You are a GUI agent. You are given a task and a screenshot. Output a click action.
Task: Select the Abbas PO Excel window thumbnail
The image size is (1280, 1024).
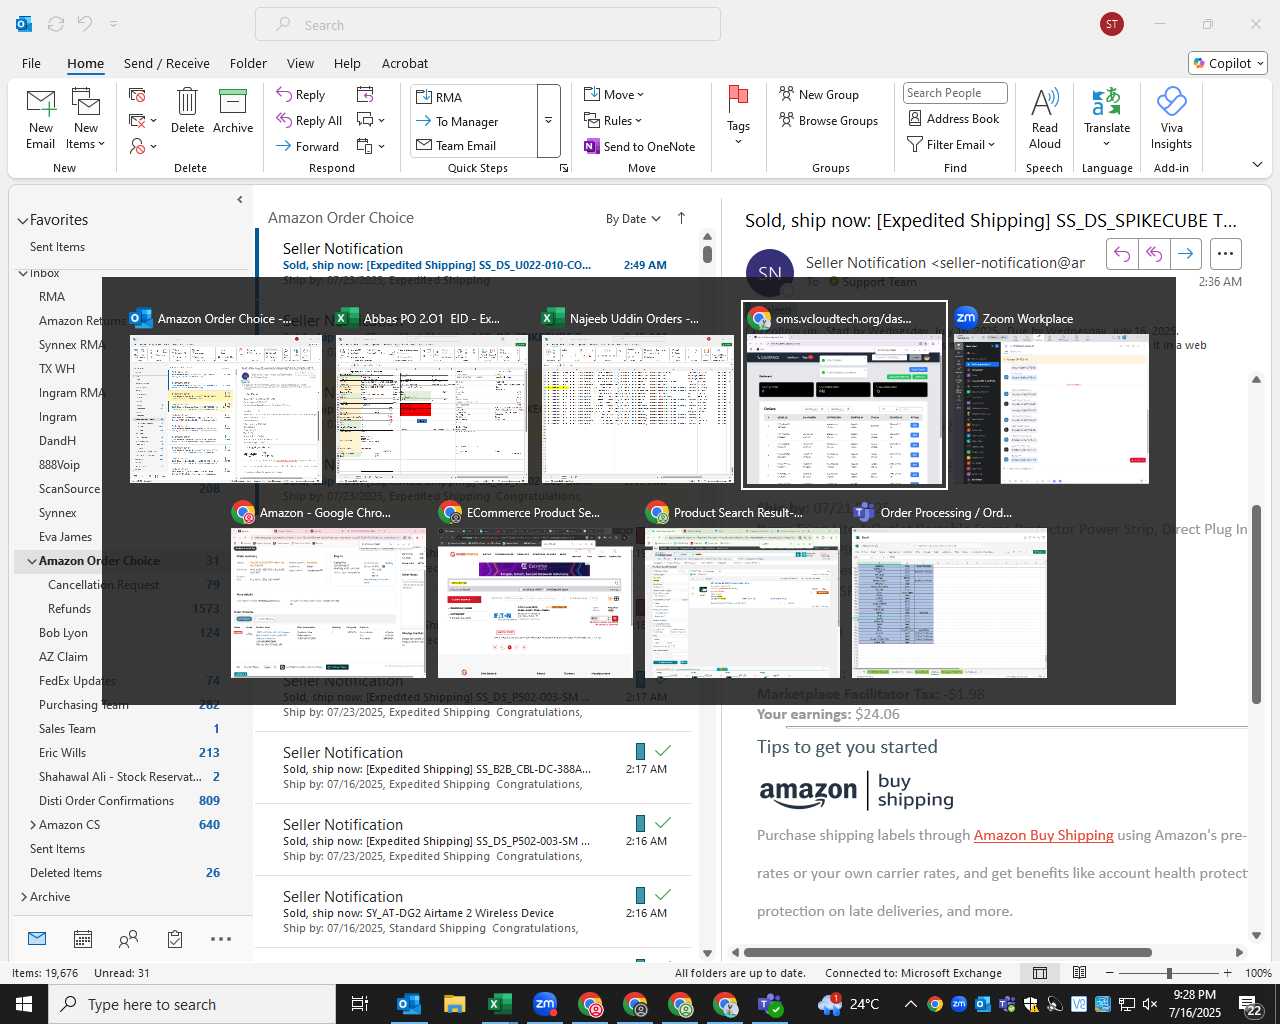(x=432, y=395)
